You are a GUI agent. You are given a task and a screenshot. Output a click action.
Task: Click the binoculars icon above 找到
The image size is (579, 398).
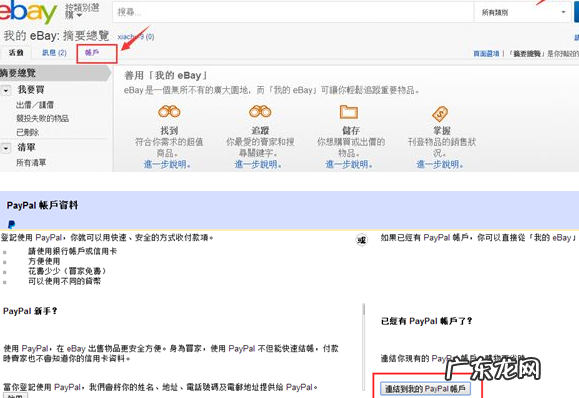[x=169, y=111]
